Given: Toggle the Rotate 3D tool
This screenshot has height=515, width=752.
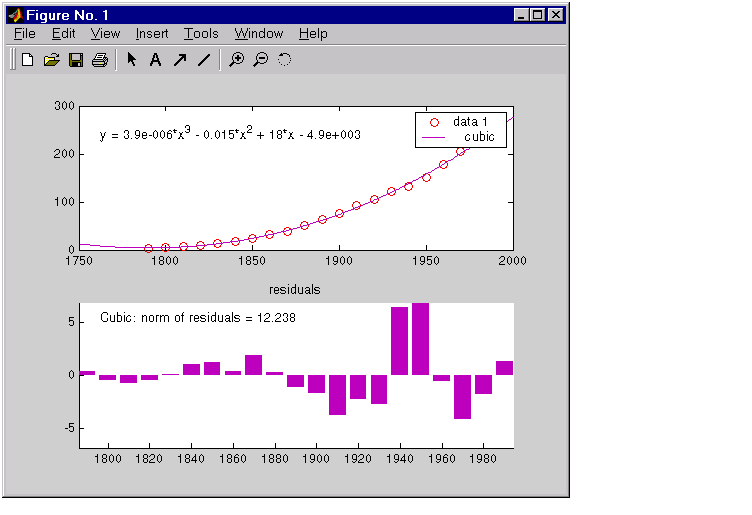Looking at the screenshot, I should pyautogui.click(x=284, y=60).
